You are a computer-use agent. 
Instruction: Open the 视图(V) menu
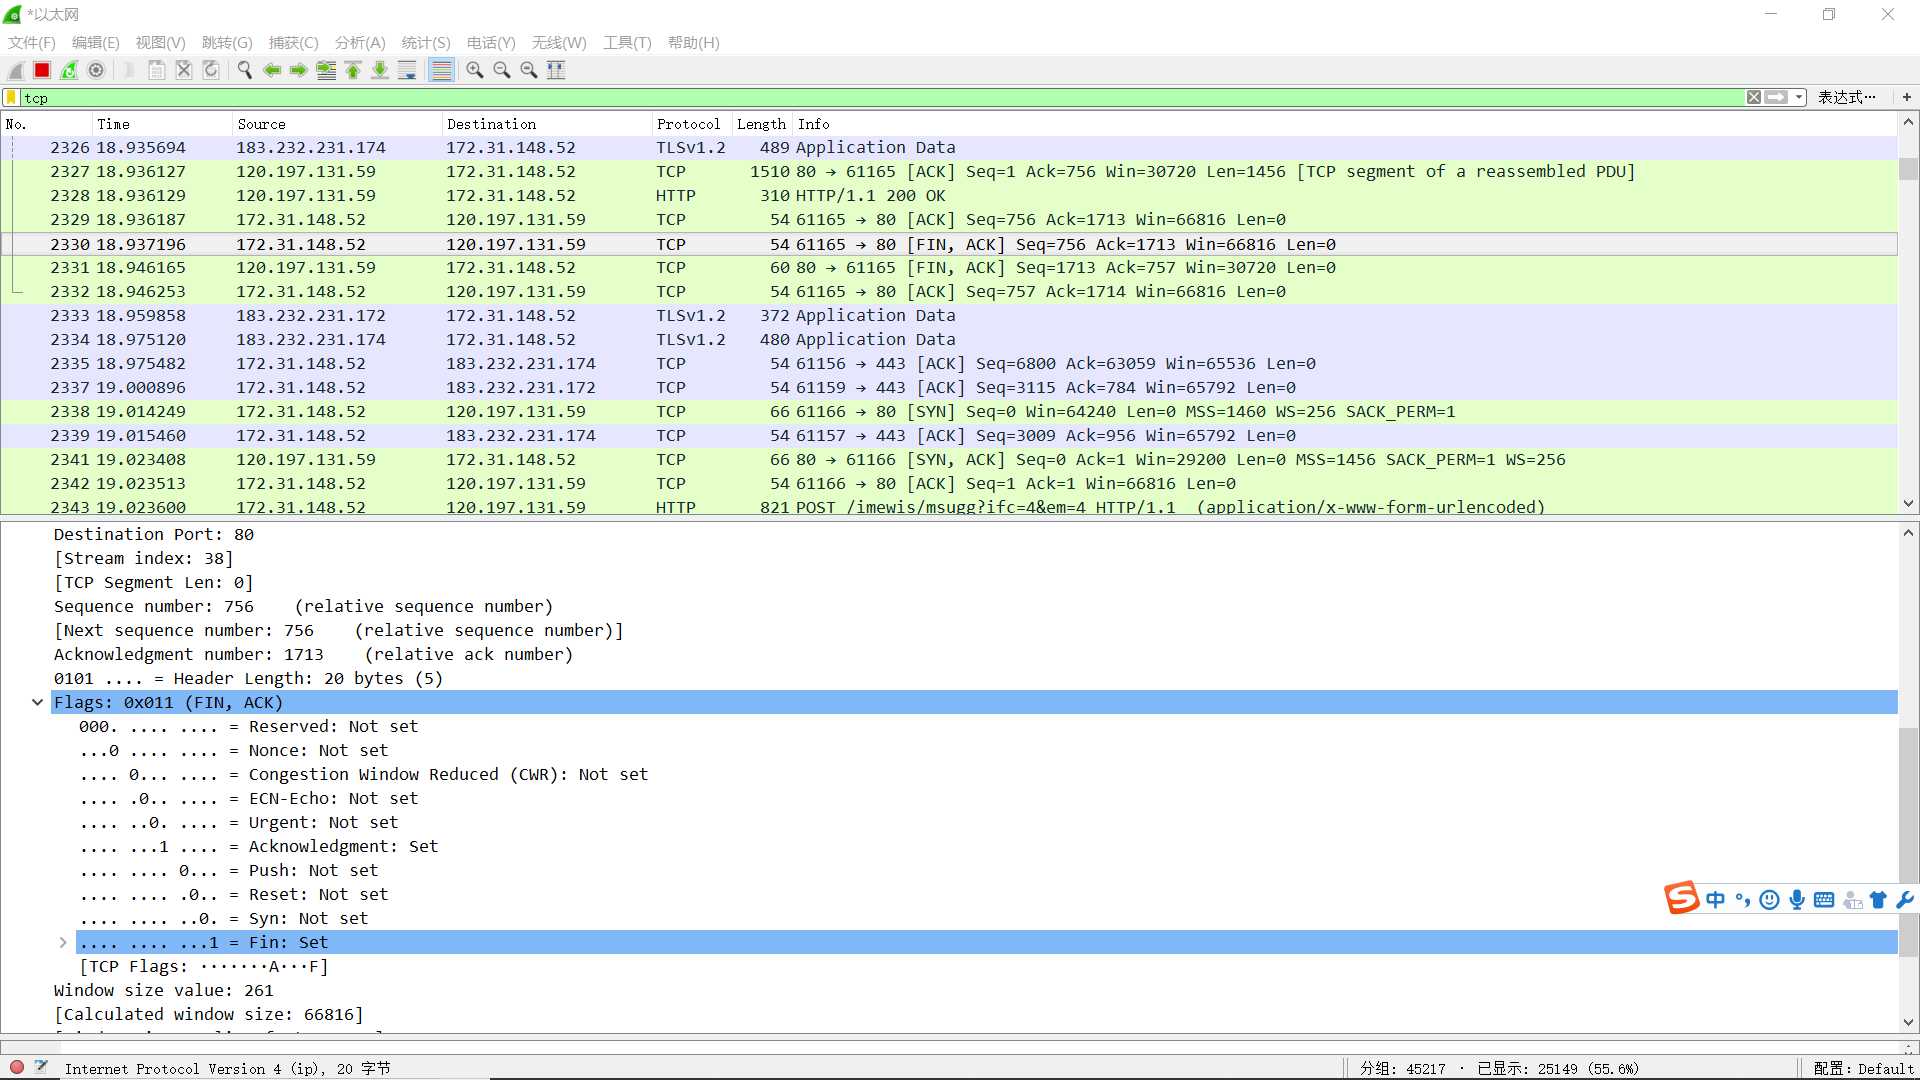[160, 42]
